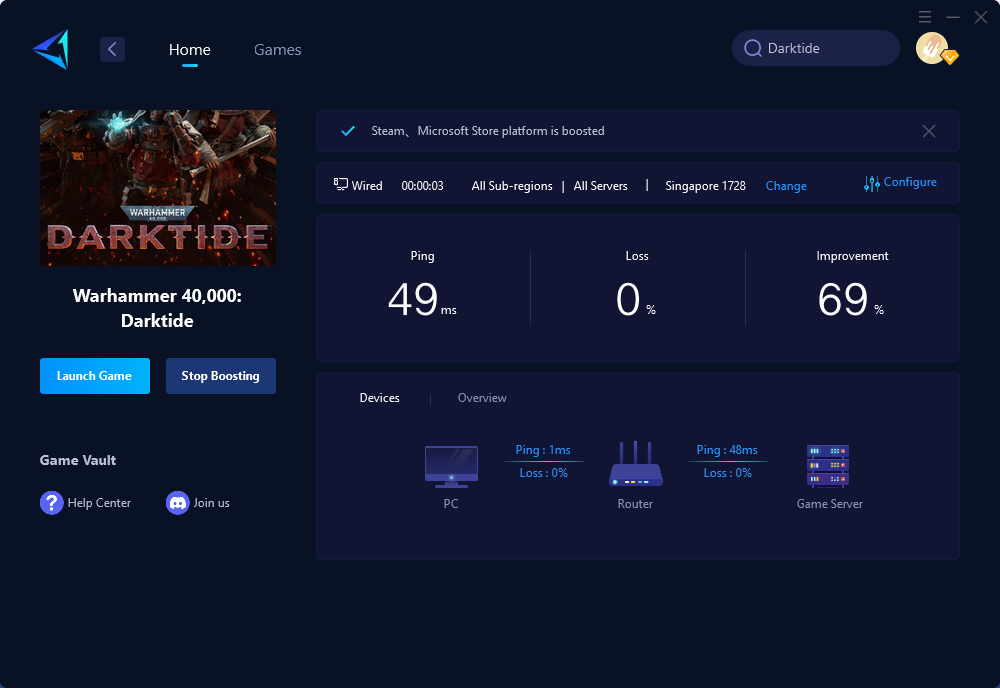The image size is (1000, 688).
Task: Click the All Servers label
Action: click(x=600, y=186)
